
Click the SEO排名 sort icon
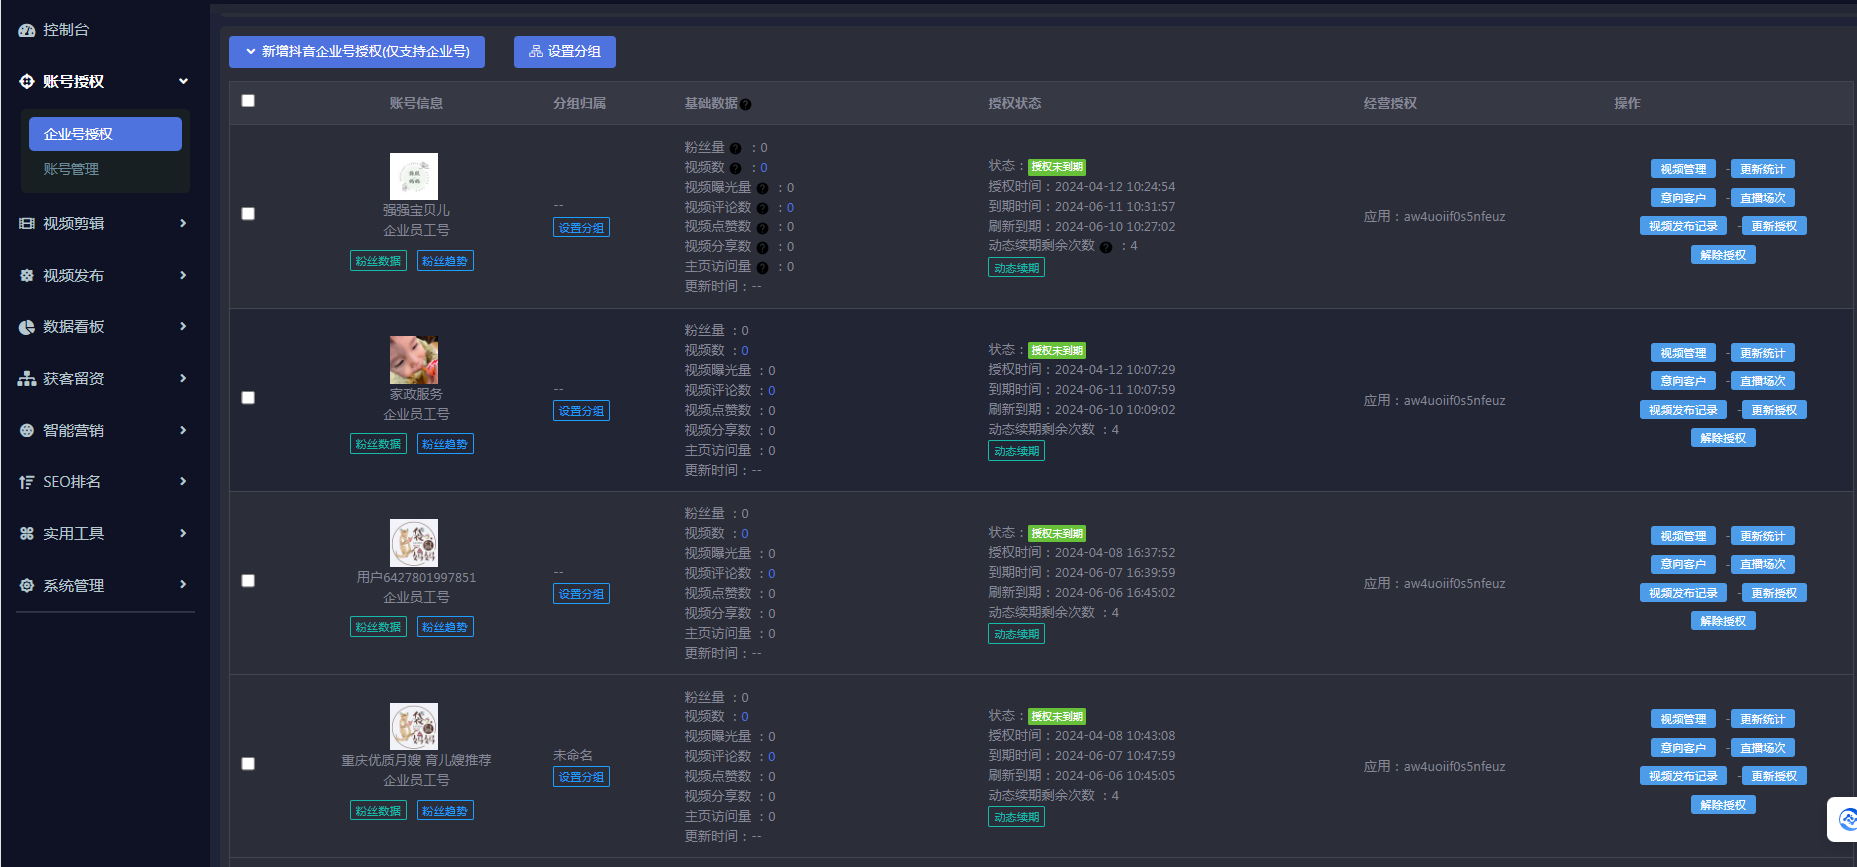point(27,482)
